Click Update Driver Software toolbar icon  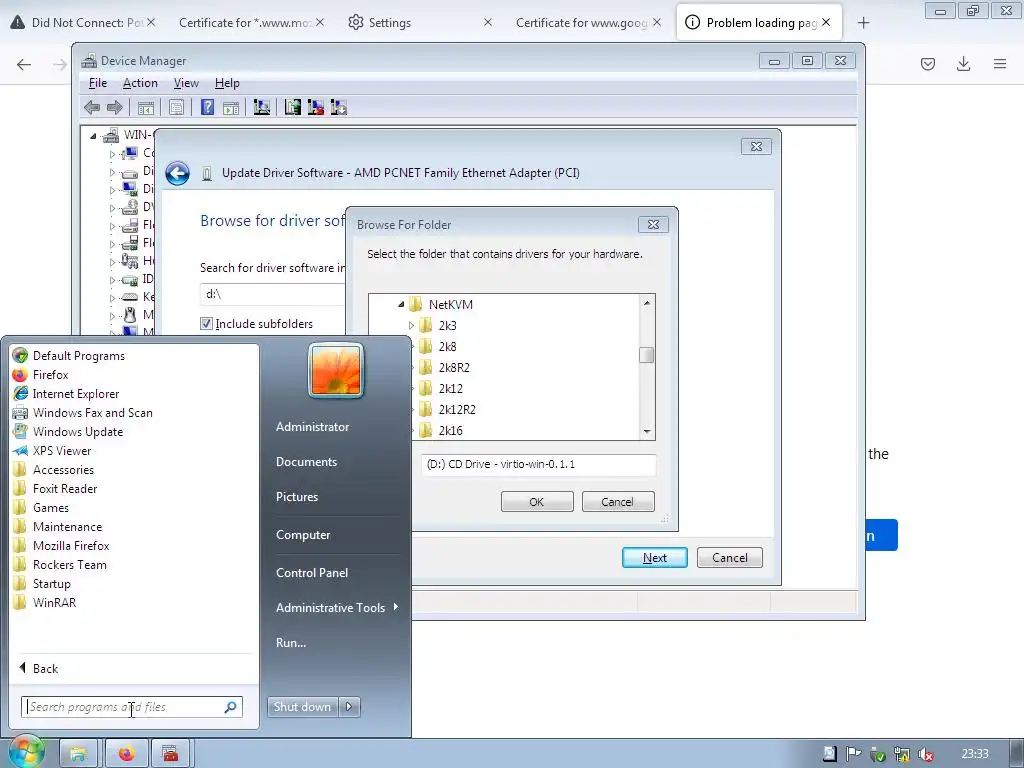(293, 107)
